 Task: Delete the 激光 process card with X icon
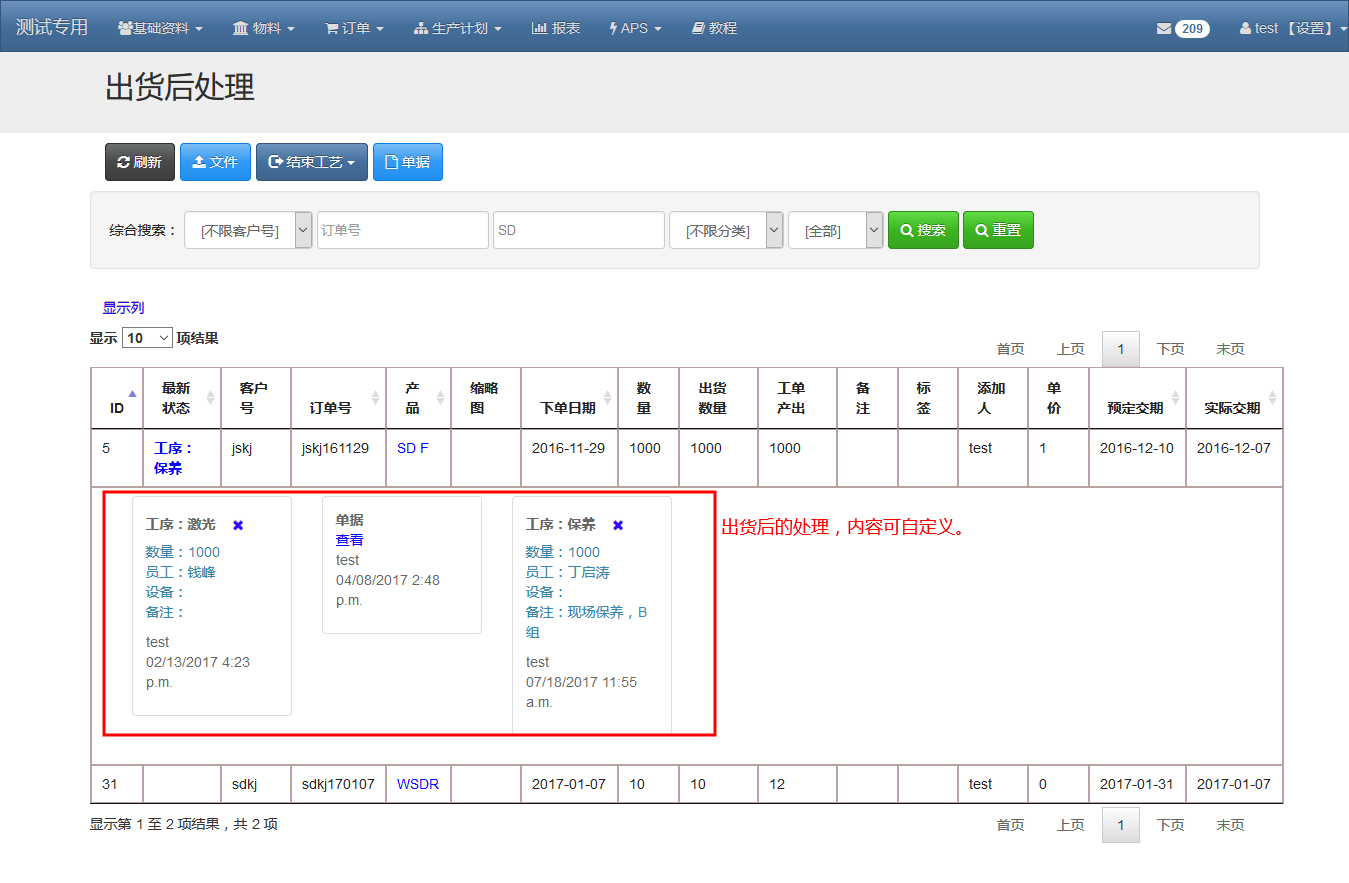point(238,525)
